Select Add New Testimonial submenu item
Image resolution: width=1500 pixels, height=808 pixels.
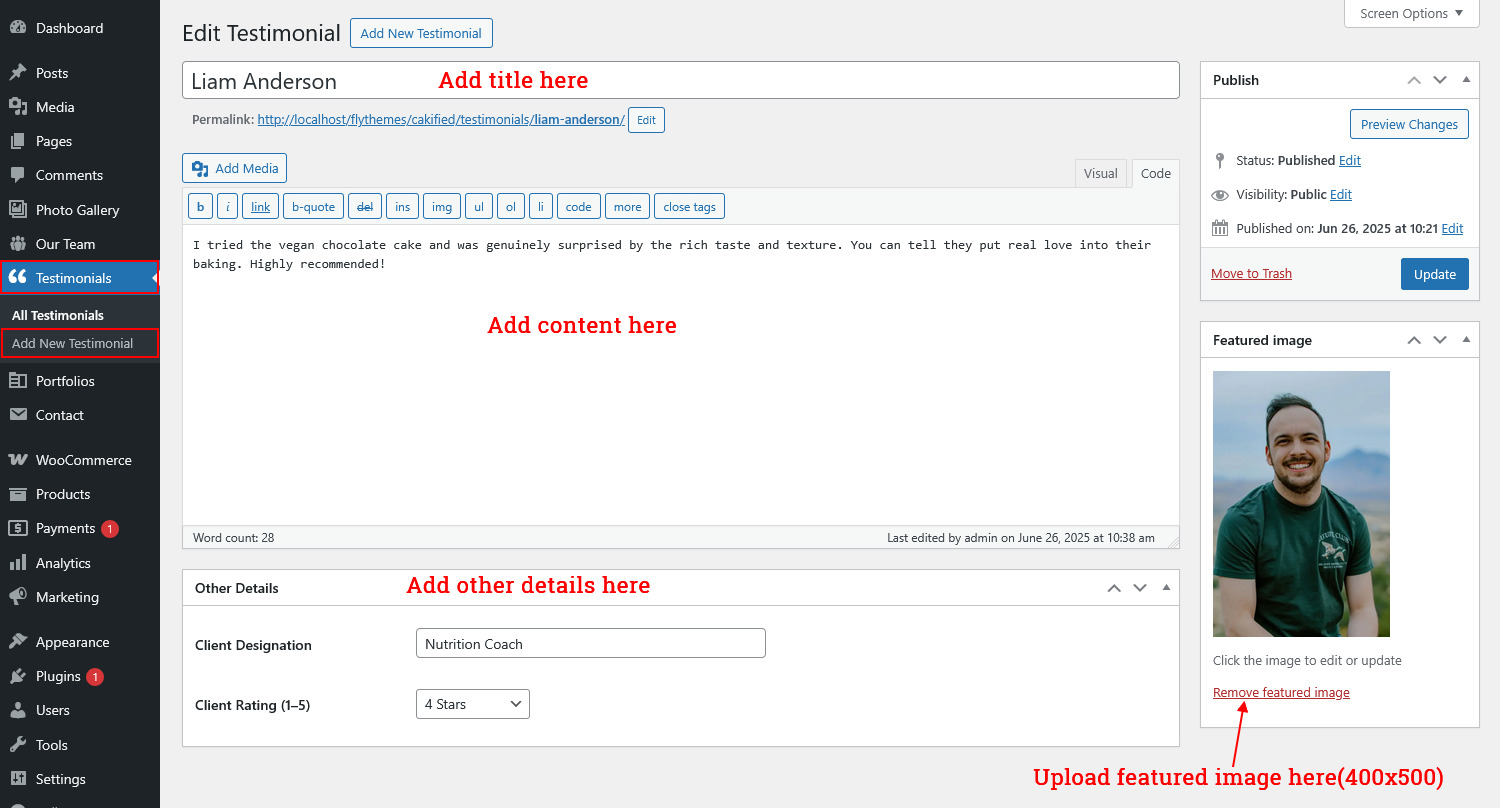point(72,343)
